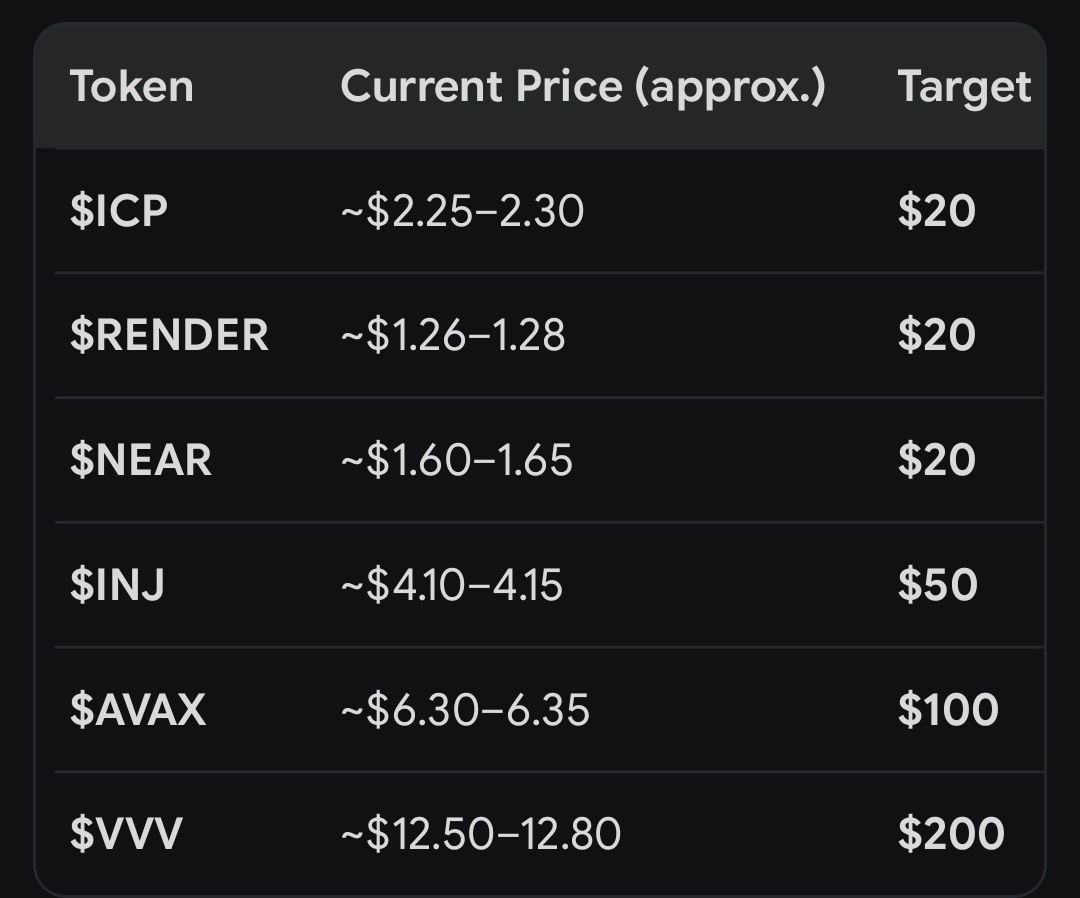
Task: Click the Token column header
Action: 132,86
